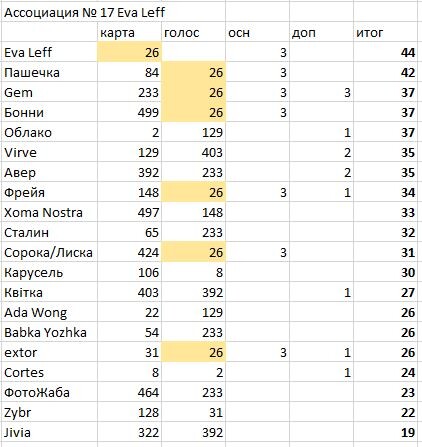Image resolution: width=422 pixels, height=447 pixels.
Task: Select ФотоЖаба's карта value 464
Action: coord(129,392)
